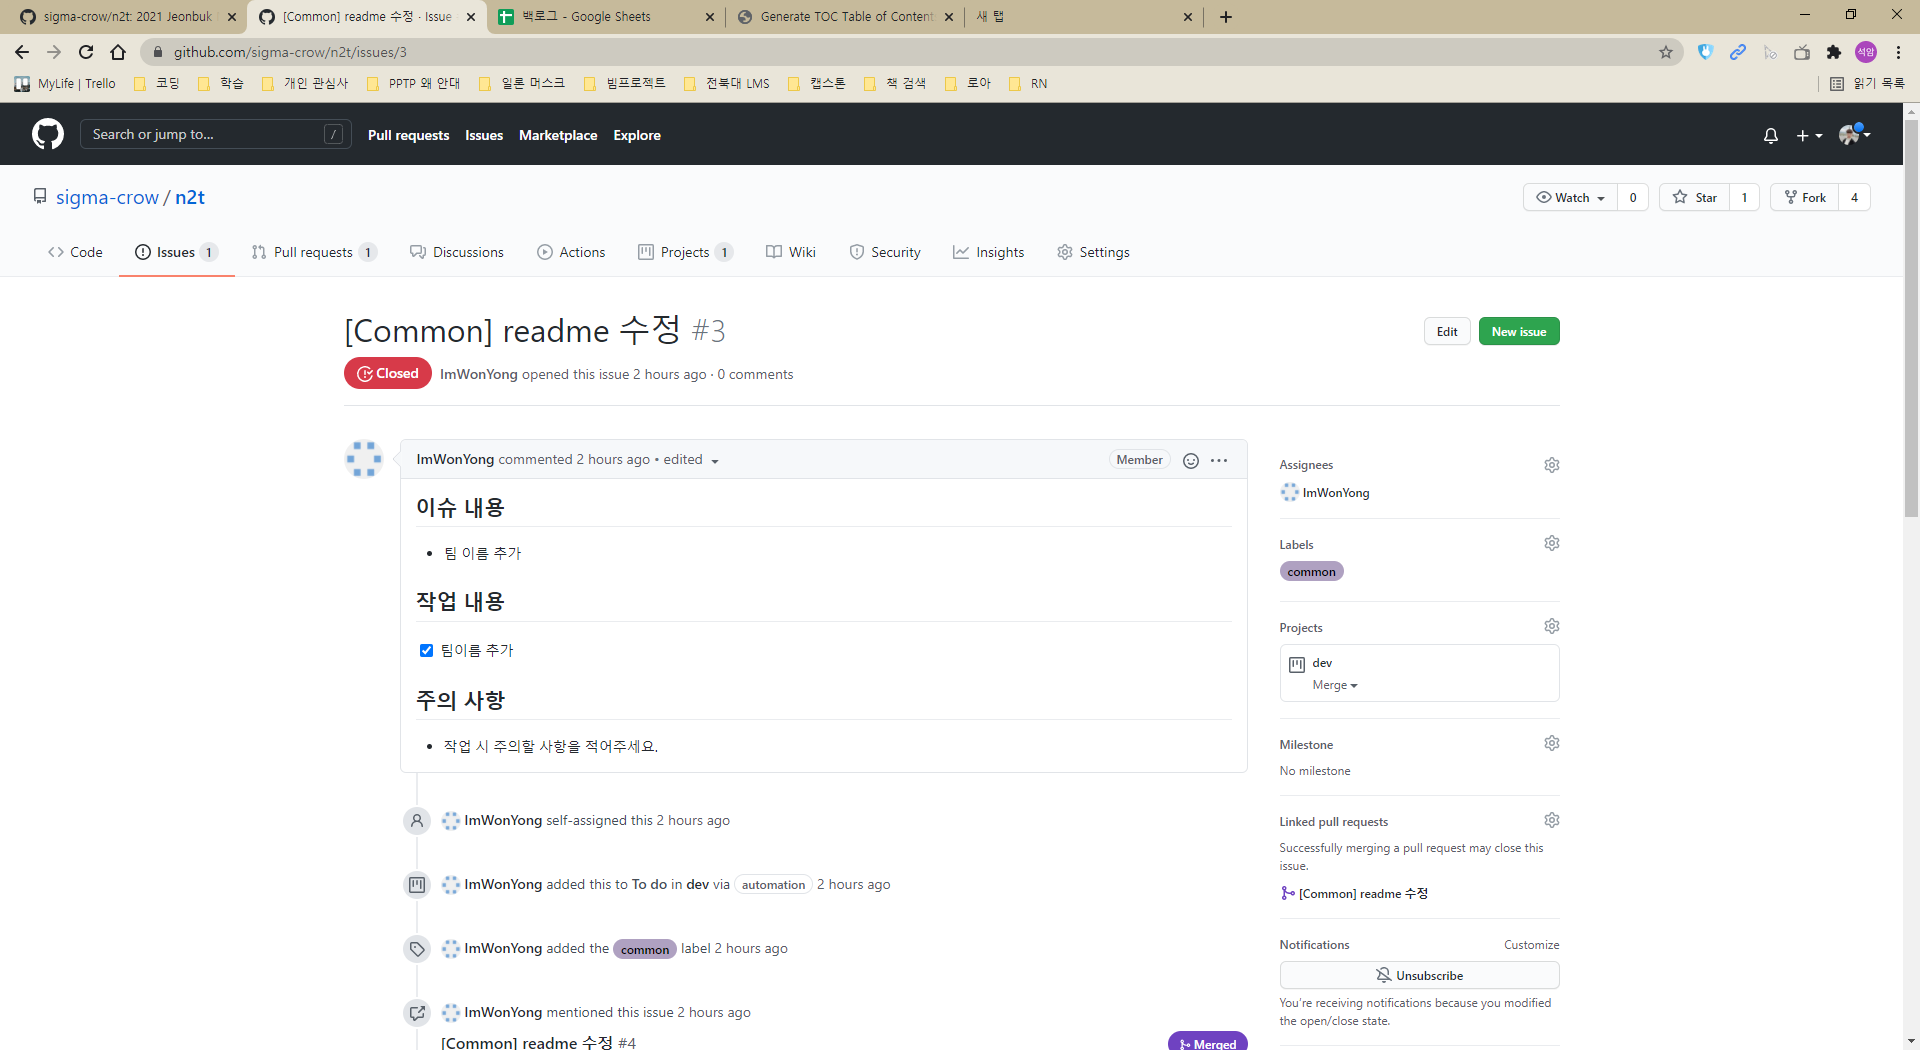Add an emoji reaction to the comment
Image resolution: width=1920 pixels, height=1050 pixels.
[1190, 460]
